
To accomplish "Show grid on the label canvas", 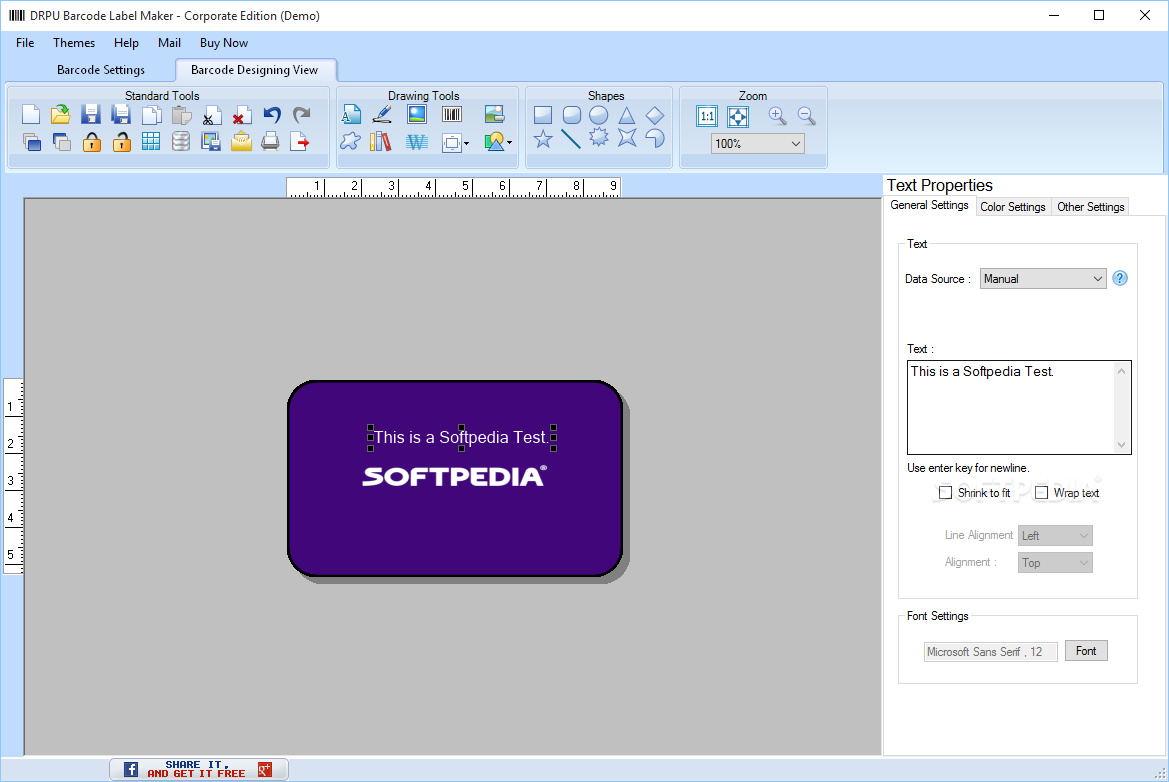I will (x=151, y=142).
